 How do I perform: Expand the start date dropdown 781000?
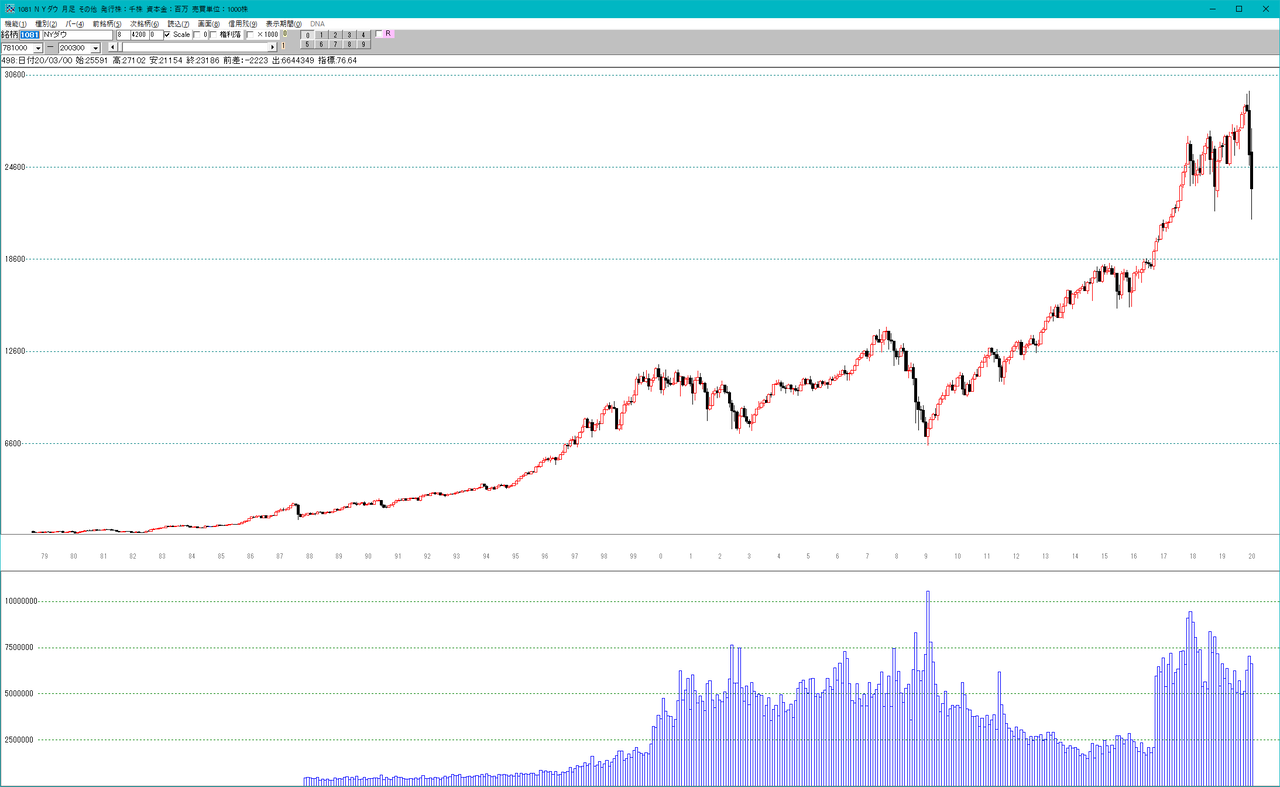[x=38, y=47]
